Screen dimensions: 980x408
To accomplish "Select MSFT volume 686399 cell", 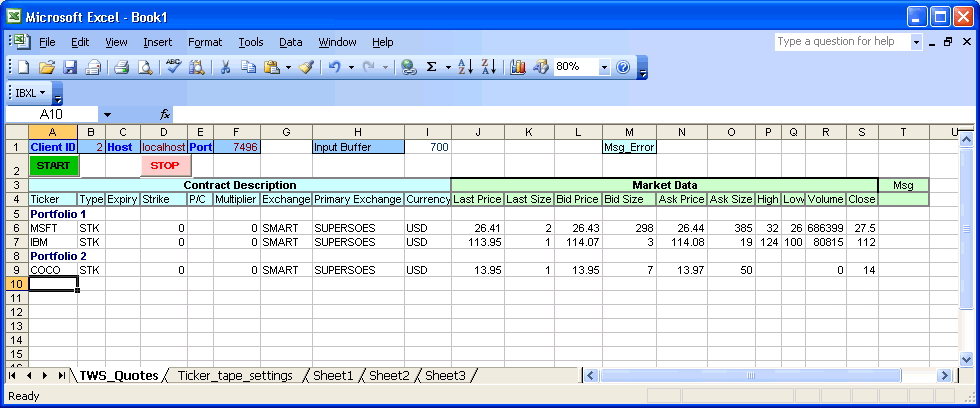I will (826, 228).
